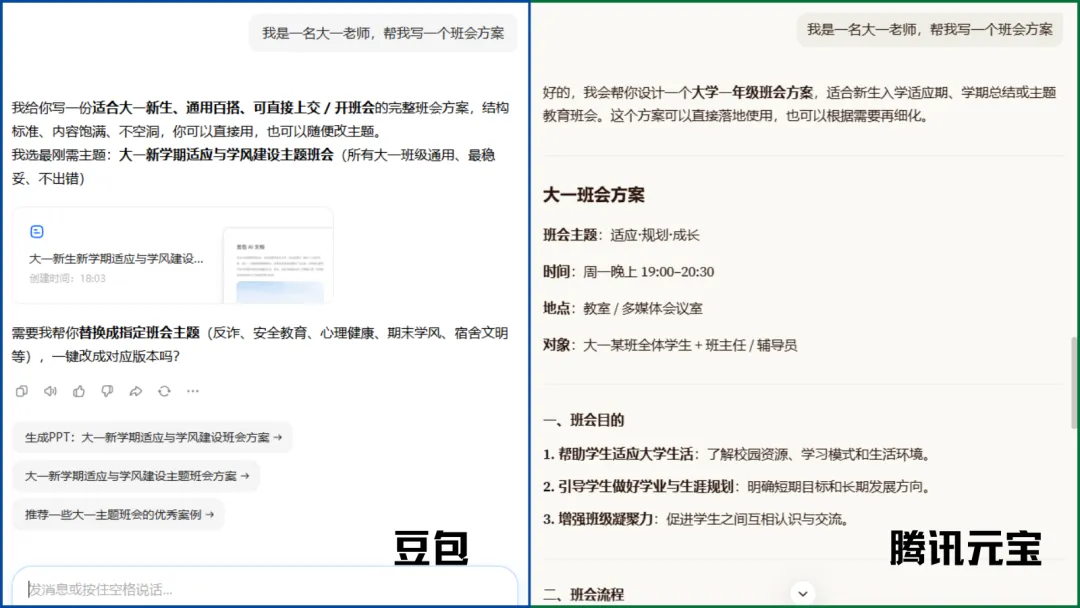Click item 2. 引导学生做好学业与生涯规划

(x=738, y=487)
